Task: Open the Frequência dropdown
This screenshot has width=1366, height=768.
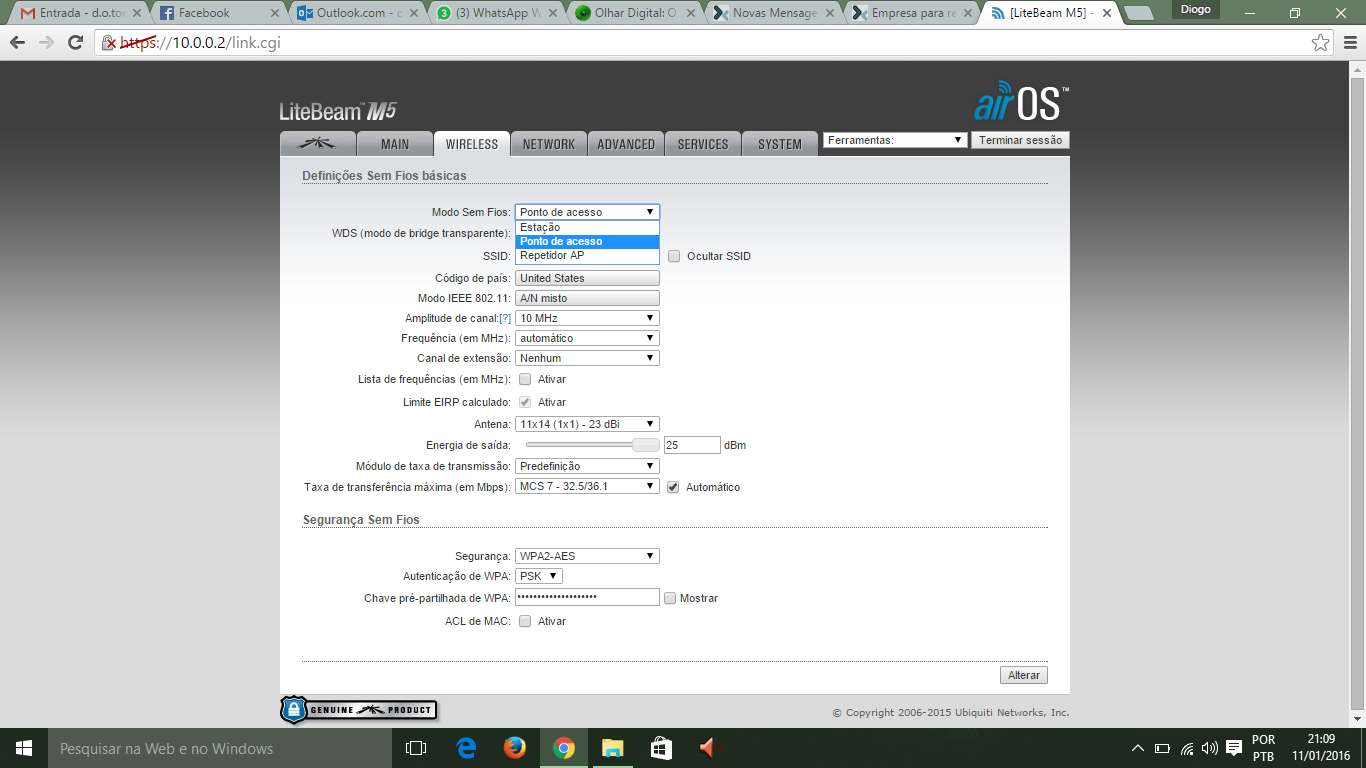Action: click(x=587, y=338)
